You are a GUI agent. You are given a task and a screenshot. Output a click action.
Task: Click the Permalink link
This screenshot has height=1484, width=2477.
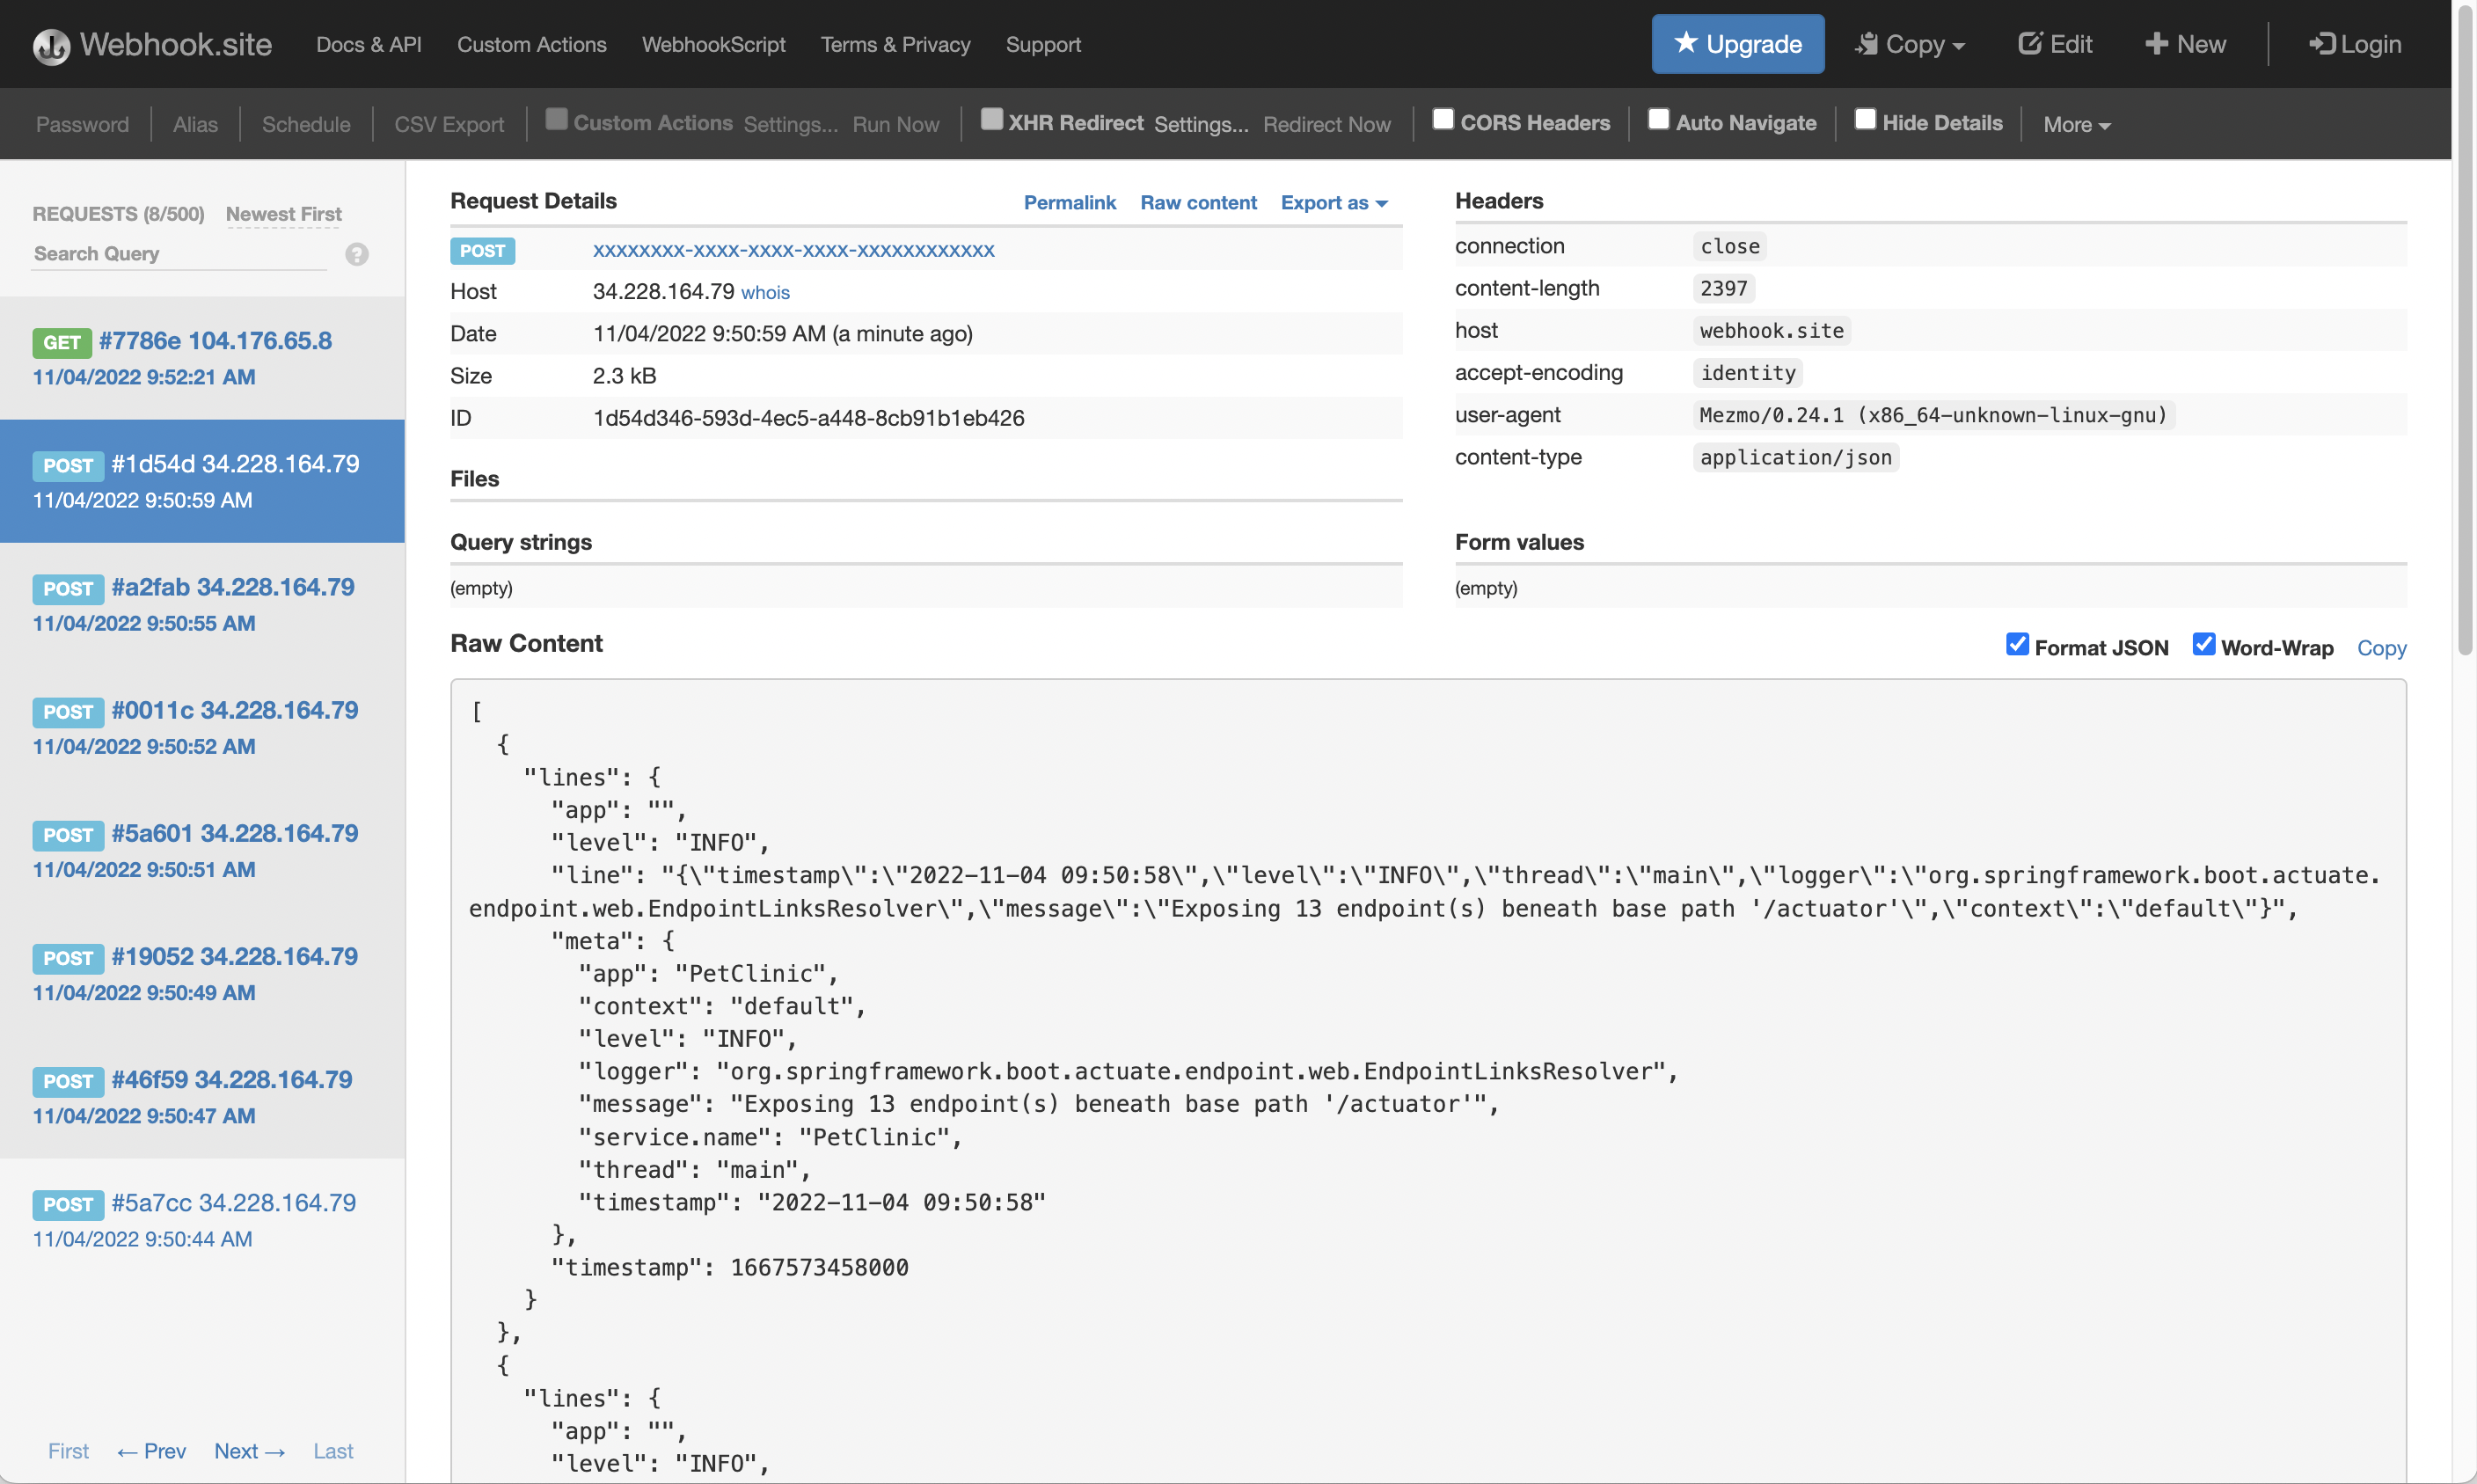tap(1069, 202)
